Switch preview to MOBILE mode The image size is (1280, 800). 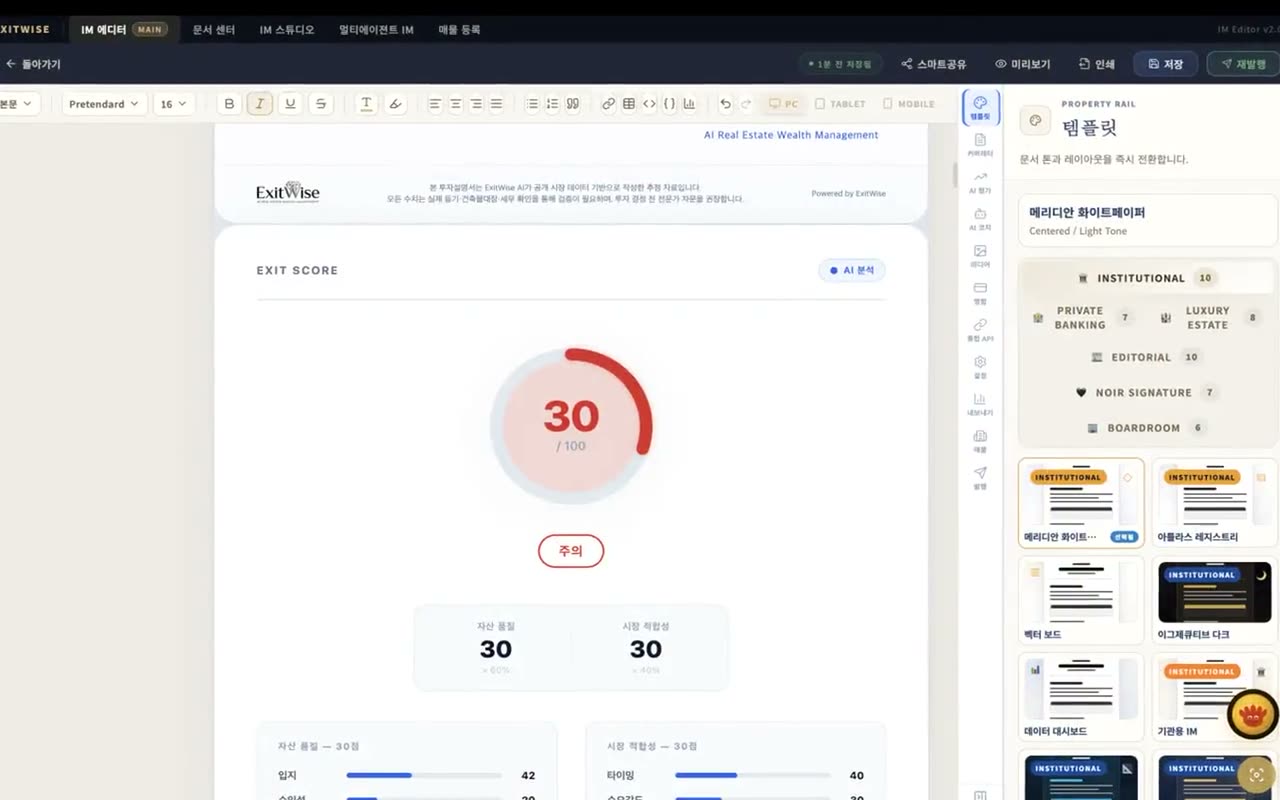tap(908, 104)
